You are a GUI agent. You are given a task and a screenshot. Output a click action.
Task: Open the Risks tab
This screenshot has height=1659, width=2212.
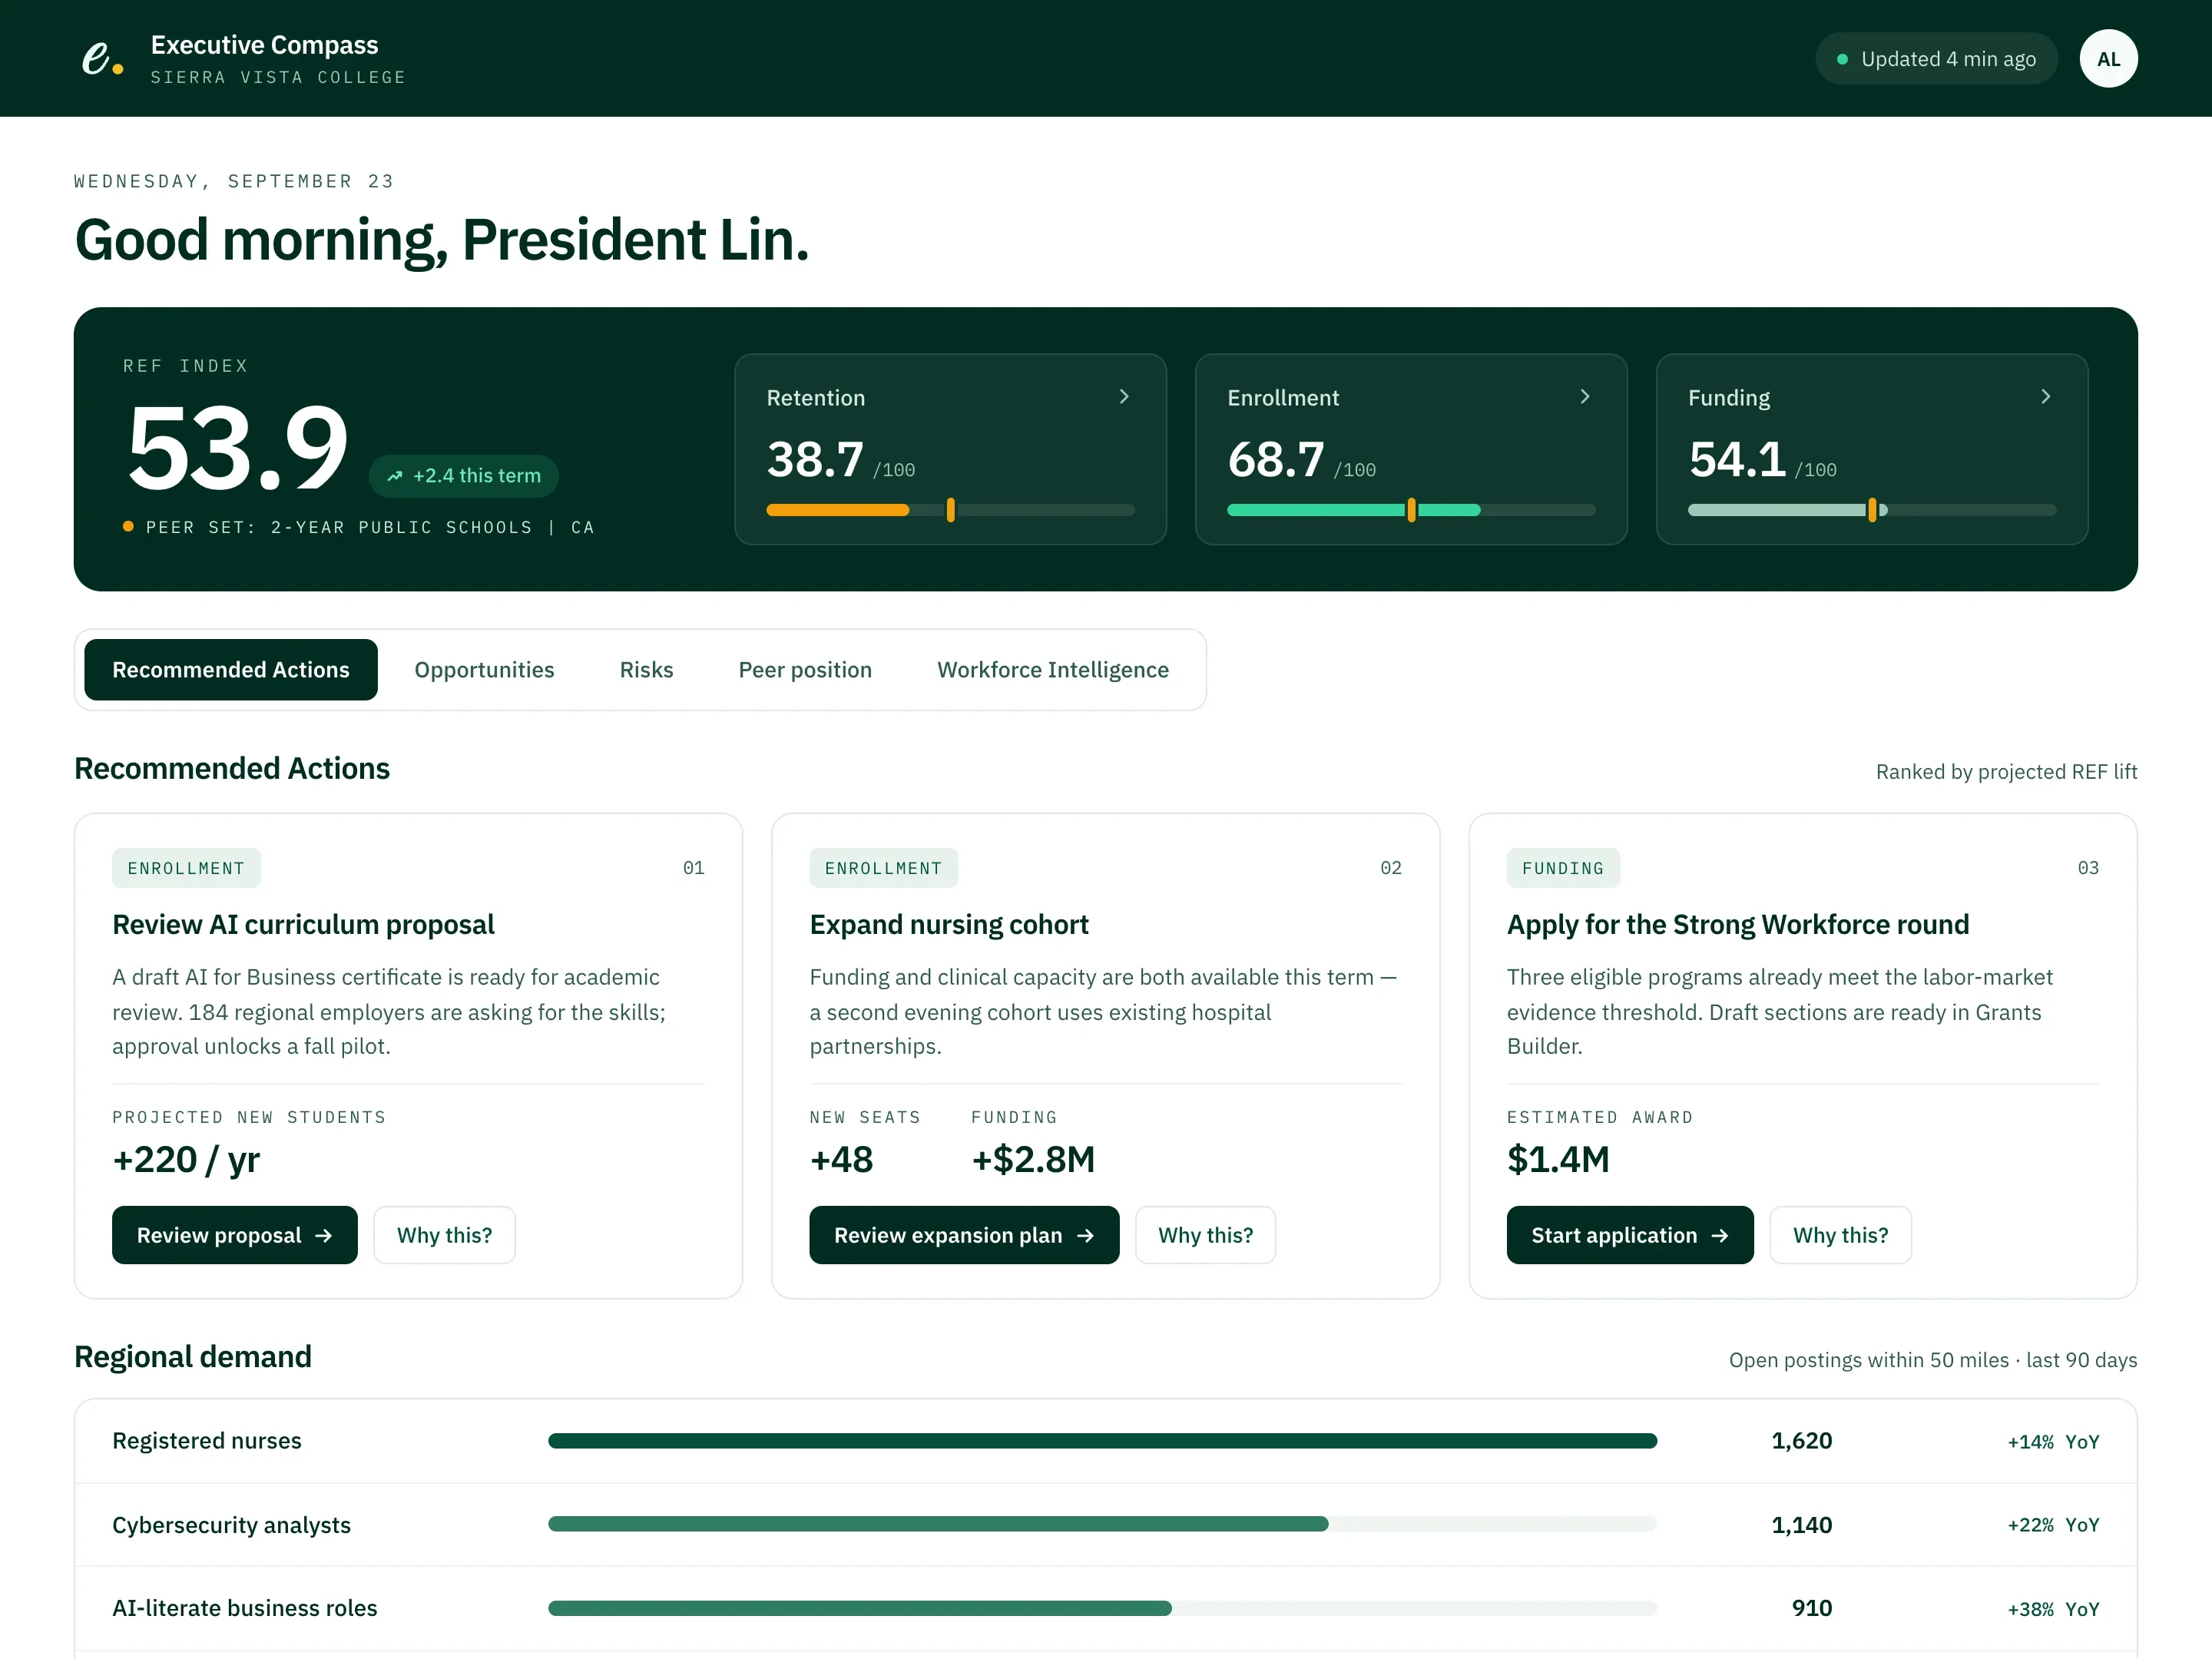point(646,670)
